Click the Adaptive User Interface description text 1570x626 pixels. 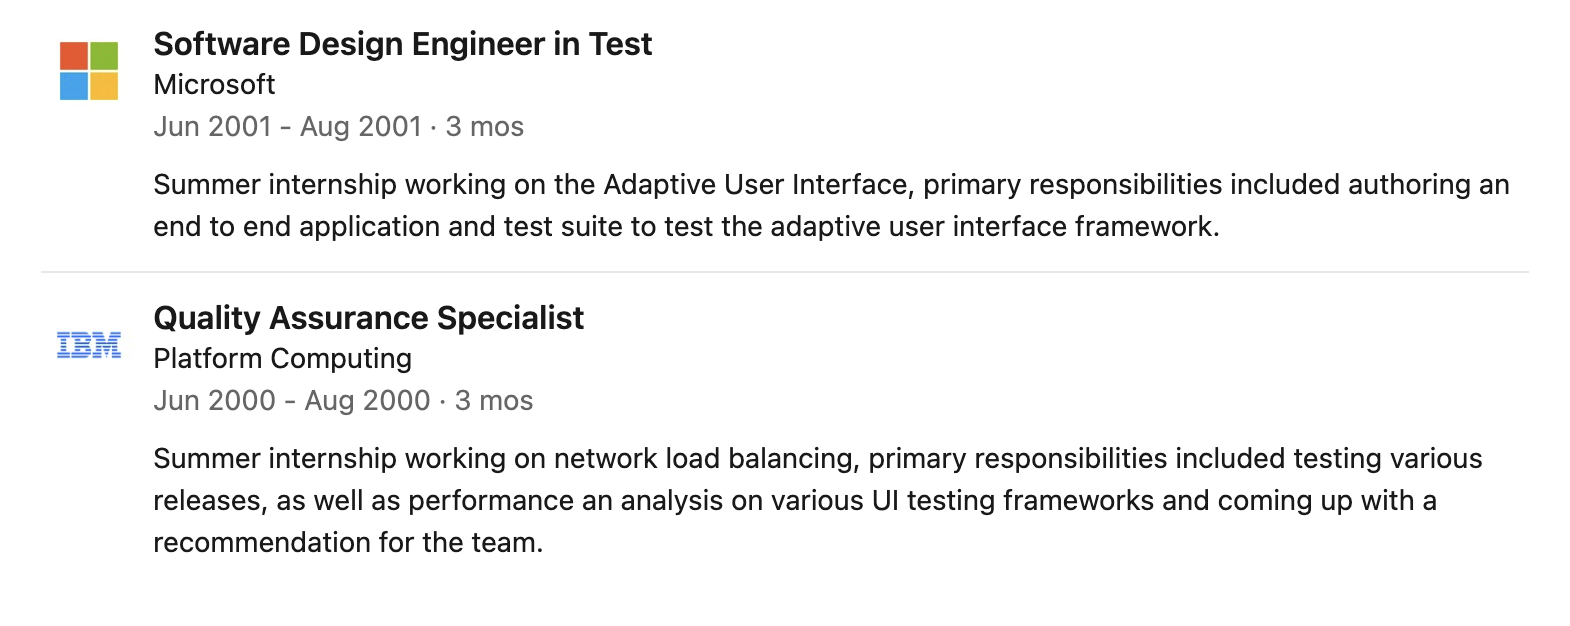pyautogui.click(x=759, y=185)
